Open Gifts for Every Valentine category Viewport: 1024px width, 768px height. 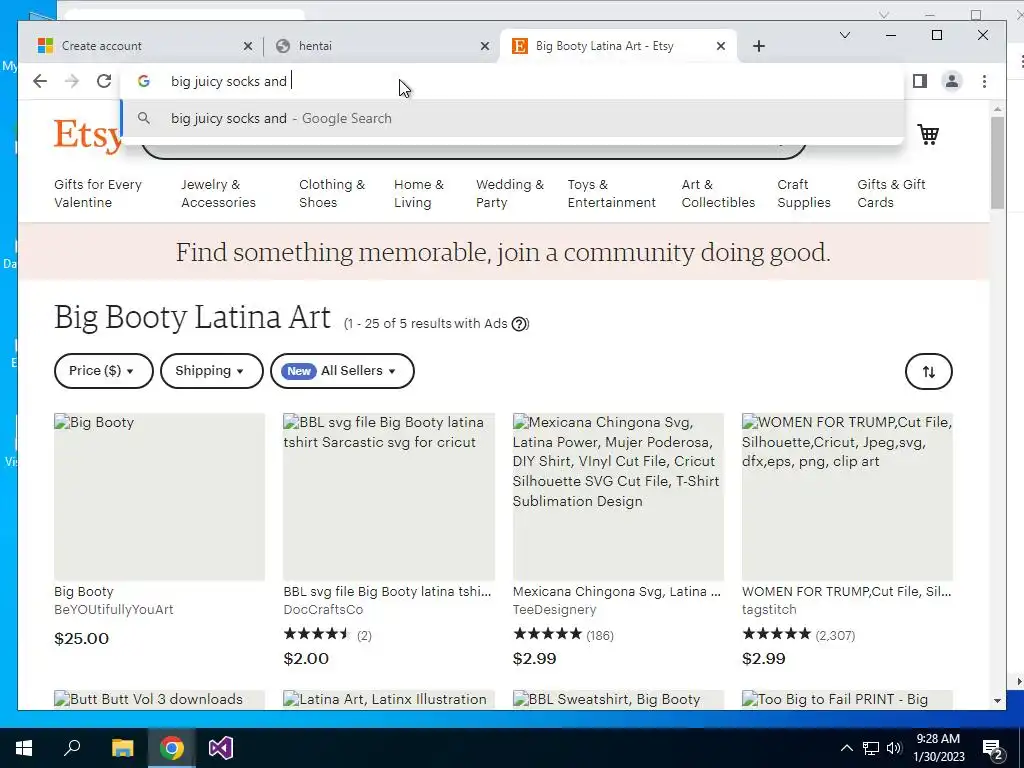98,193
